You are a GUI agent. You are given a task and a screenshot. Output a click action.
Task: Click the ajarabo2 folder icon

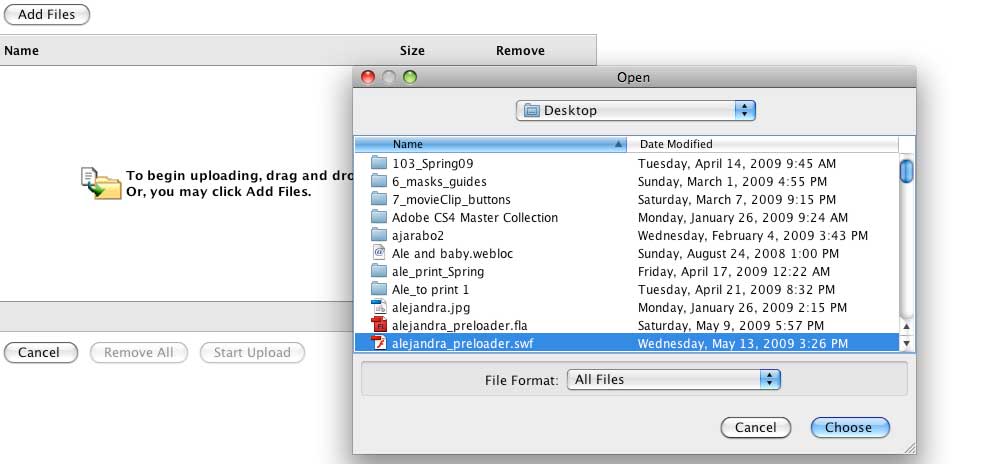(379, 235)
